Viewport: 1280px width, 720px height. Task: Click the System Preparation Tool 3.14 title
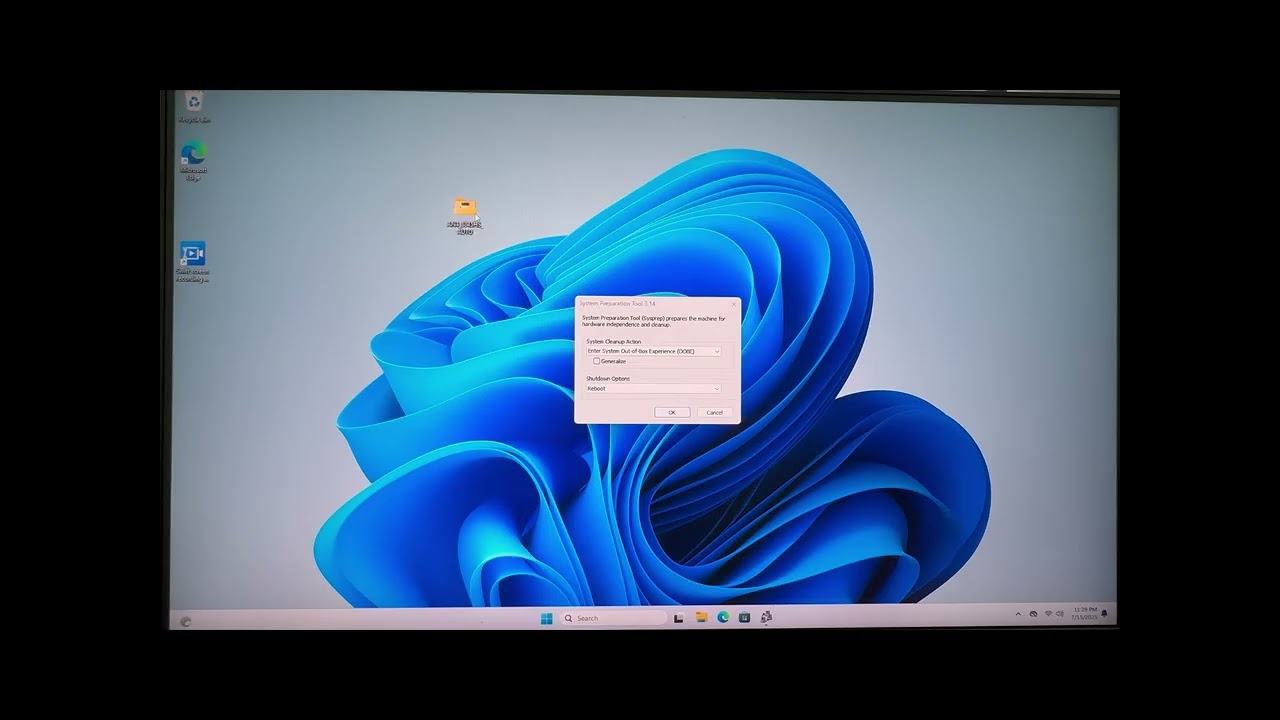[617, 302]
